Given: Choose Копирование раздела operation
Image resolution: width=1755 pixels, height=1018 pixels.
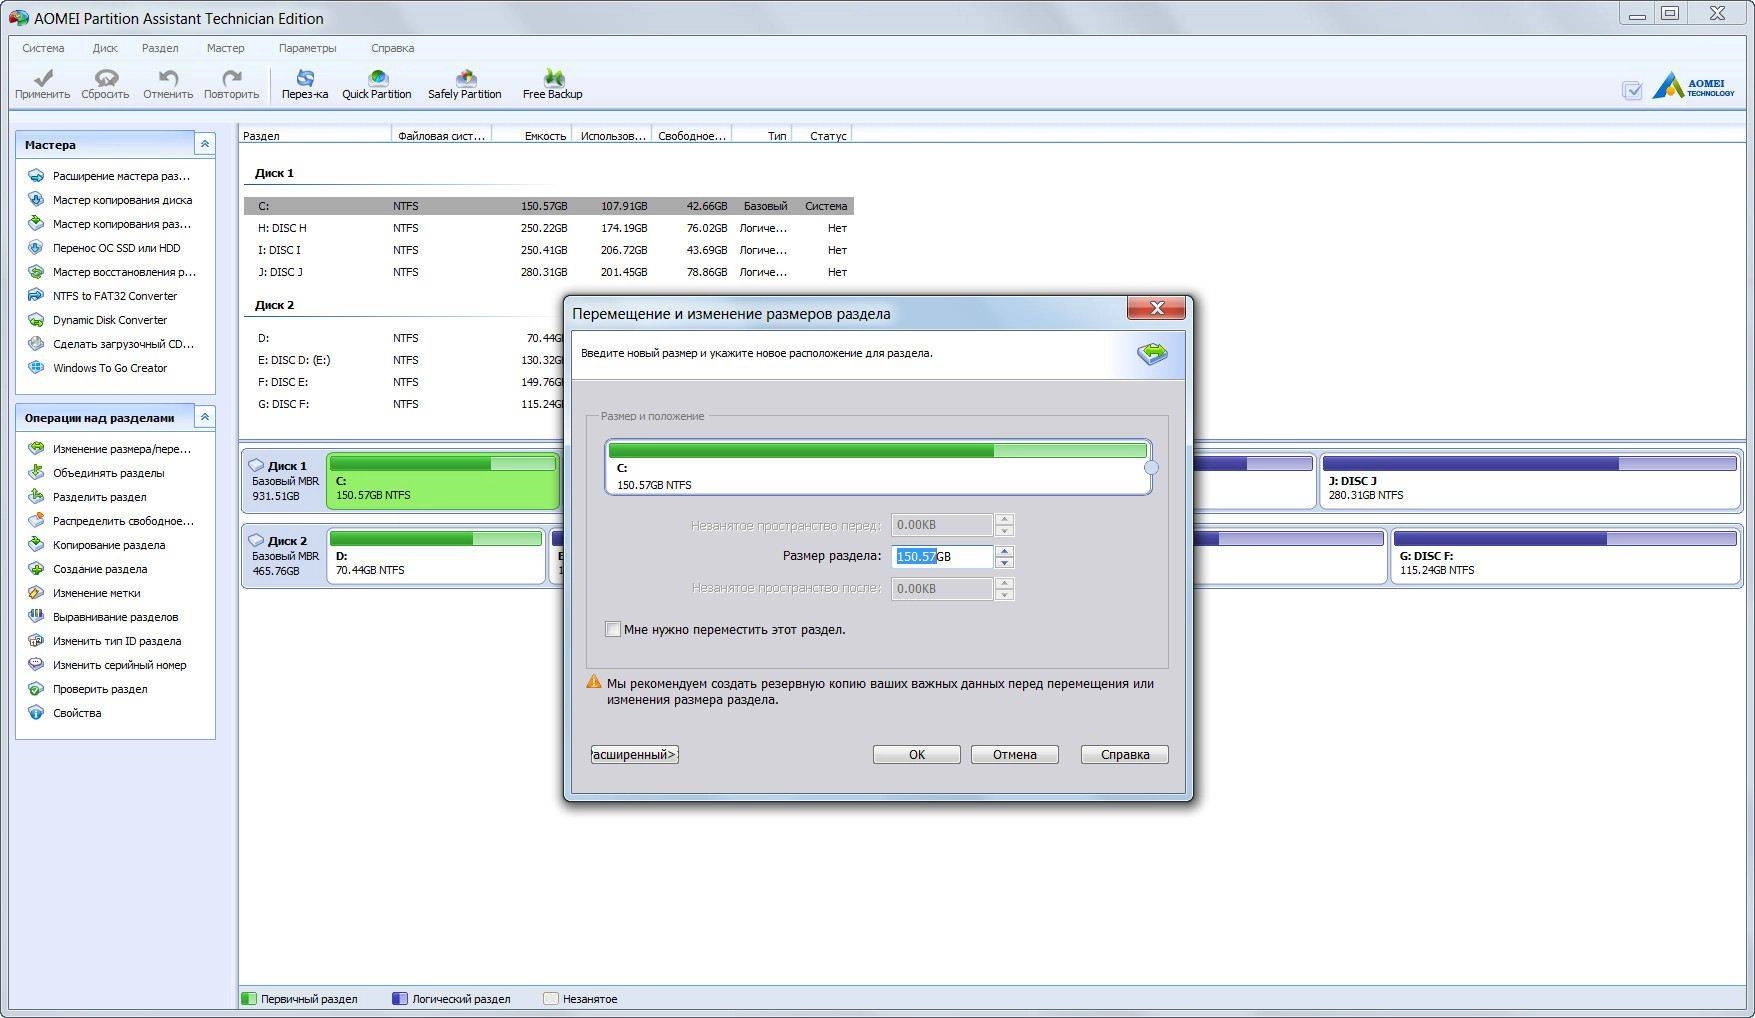Looking at the screenshot, I should (97, 545).
